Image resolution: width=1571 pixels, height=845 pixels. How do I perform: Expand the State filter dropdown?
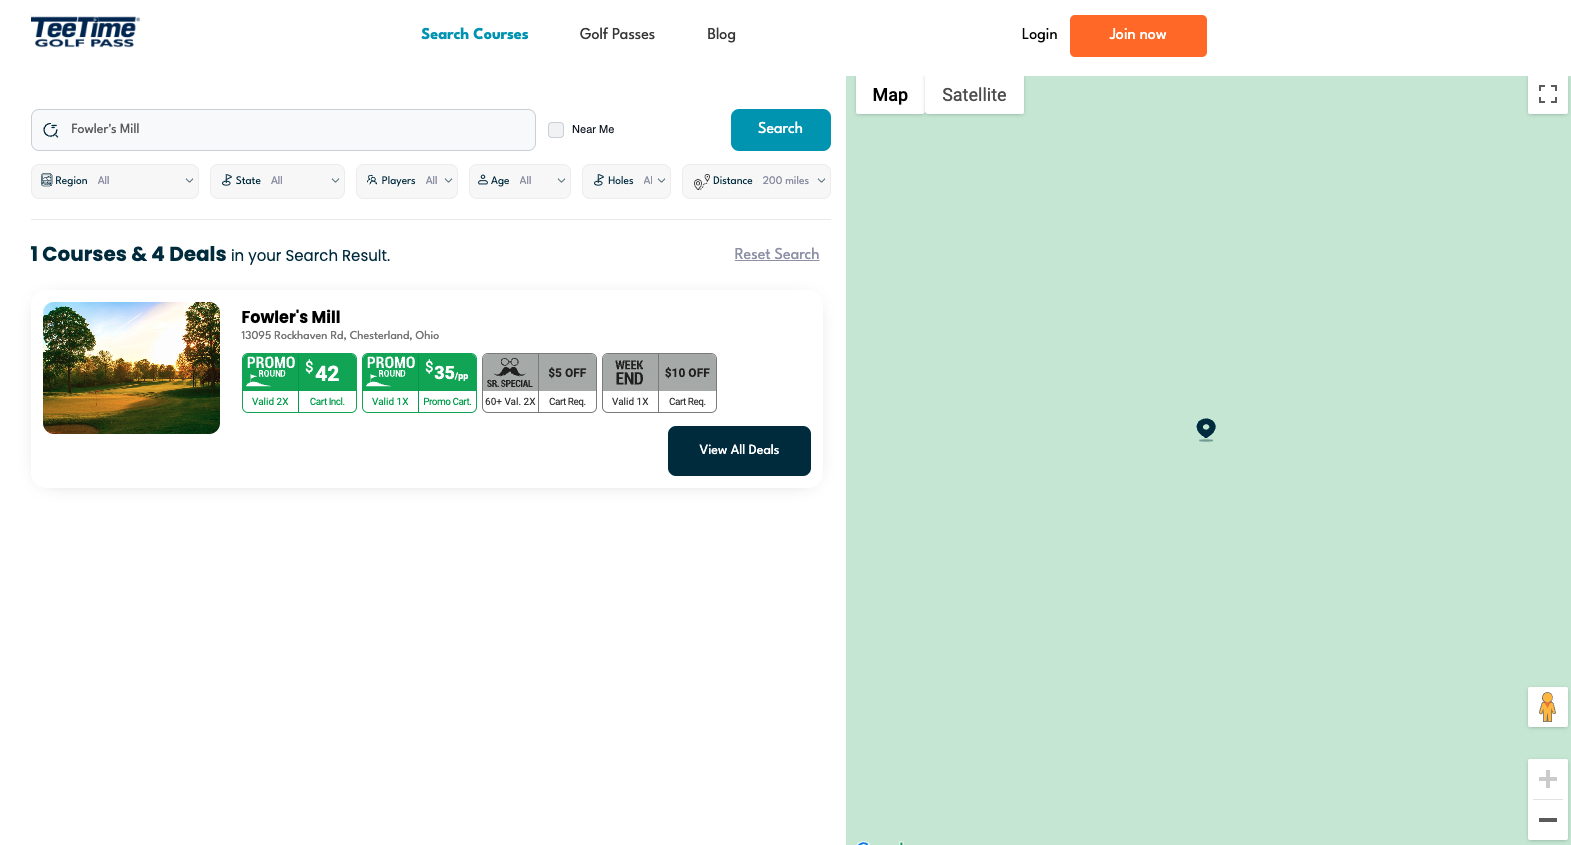(277, 181)
